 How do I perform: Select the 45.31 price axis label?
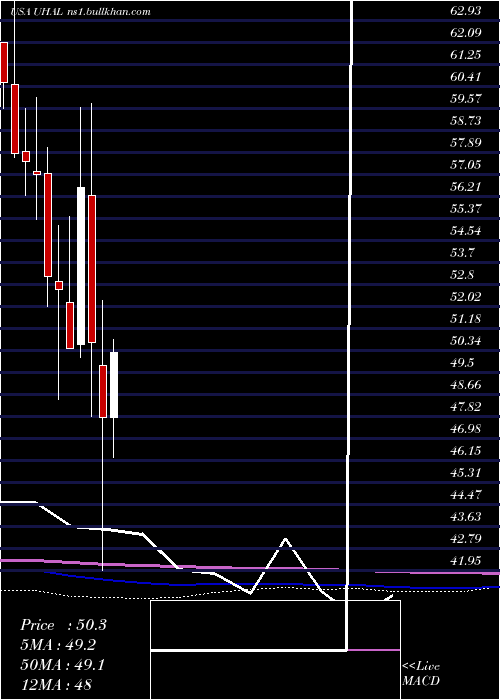coord(466,473)
